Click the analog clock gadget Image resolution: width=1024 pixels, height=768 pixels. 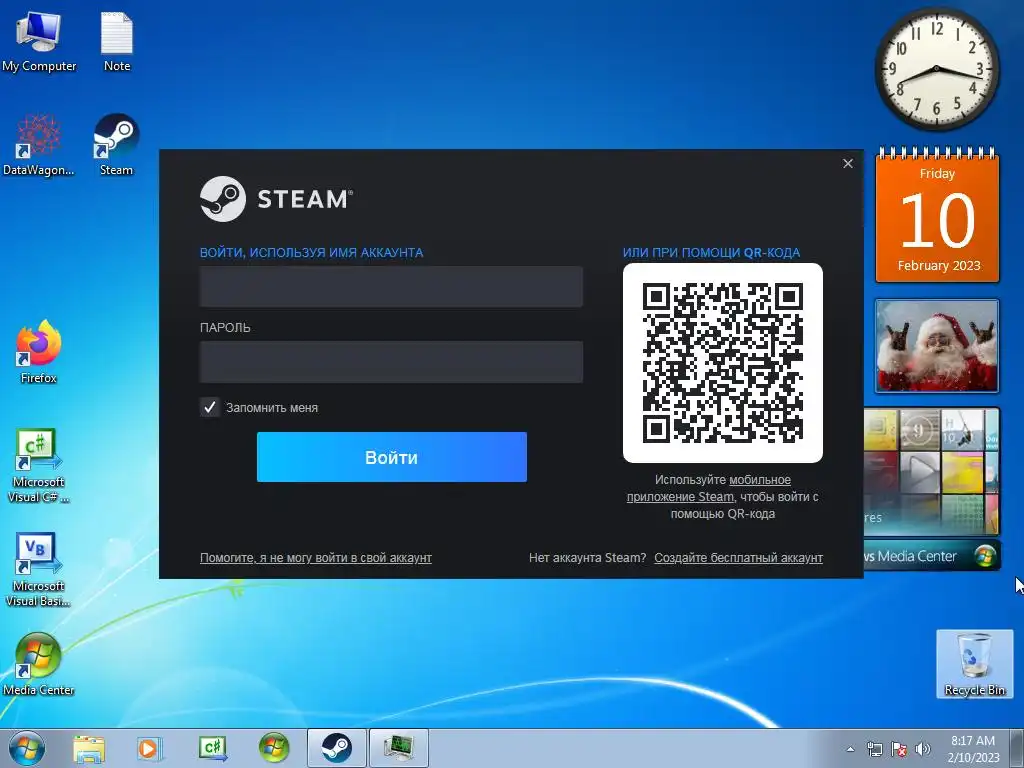pyautogui.click(x=936, y=69)
